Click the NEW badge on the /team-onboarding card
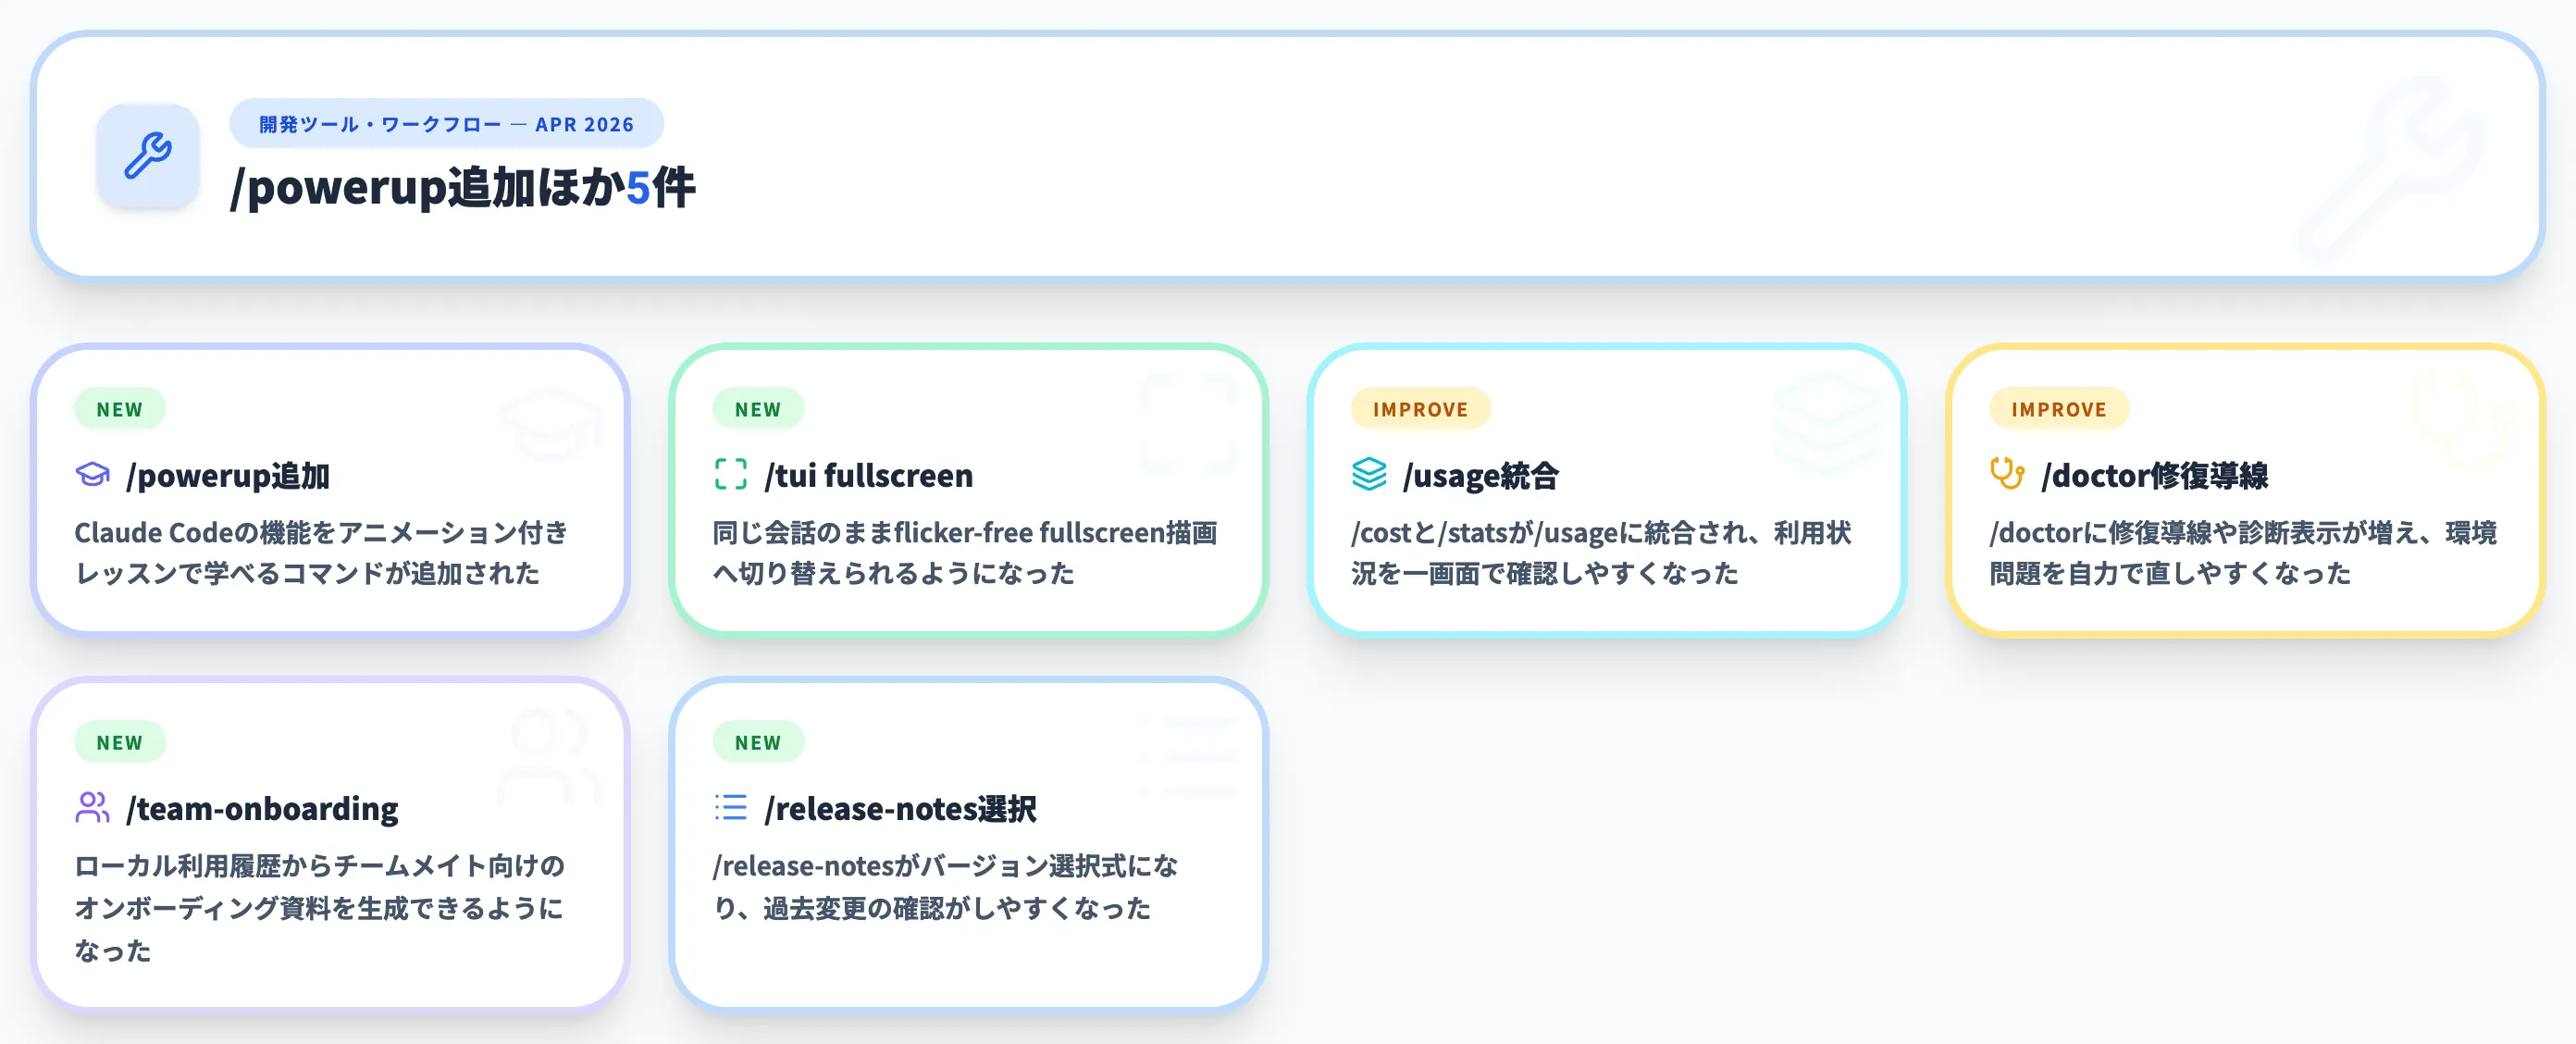 [x=120, y=742]
